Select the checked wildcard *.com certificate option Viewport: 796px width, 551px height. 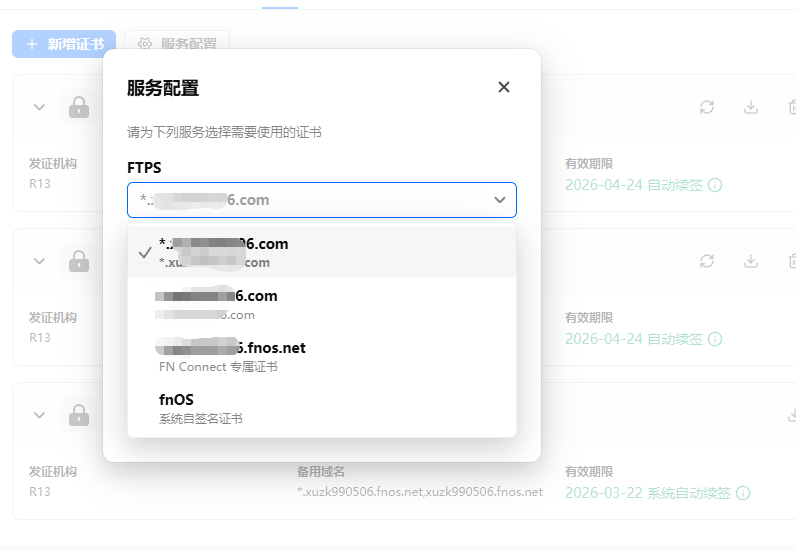(x=322, y=252)
